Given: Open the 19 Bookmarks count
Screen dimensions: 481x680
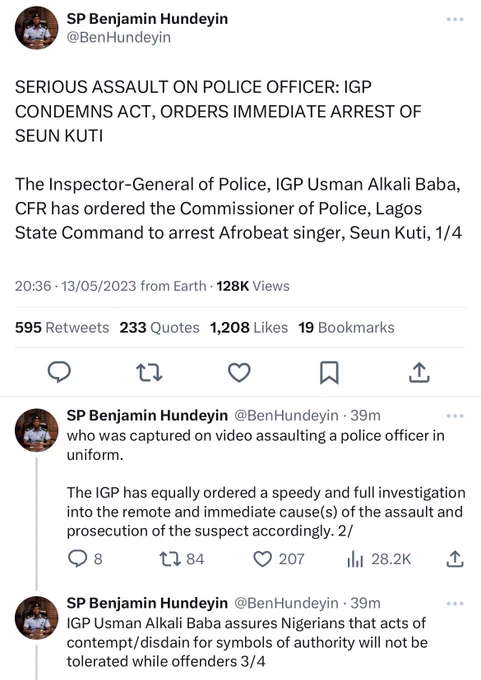Looking at the screenshot, I should pyautogui.click(x=347, y=327).
